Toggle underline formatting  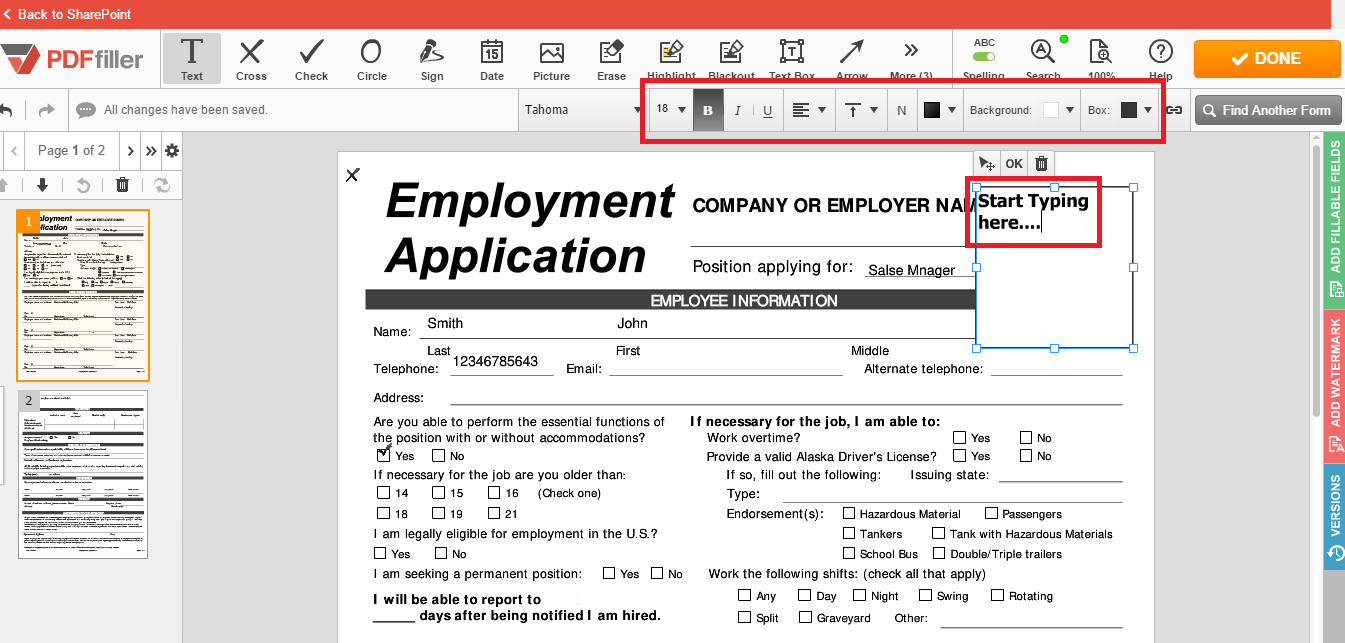tap(767, 110)
